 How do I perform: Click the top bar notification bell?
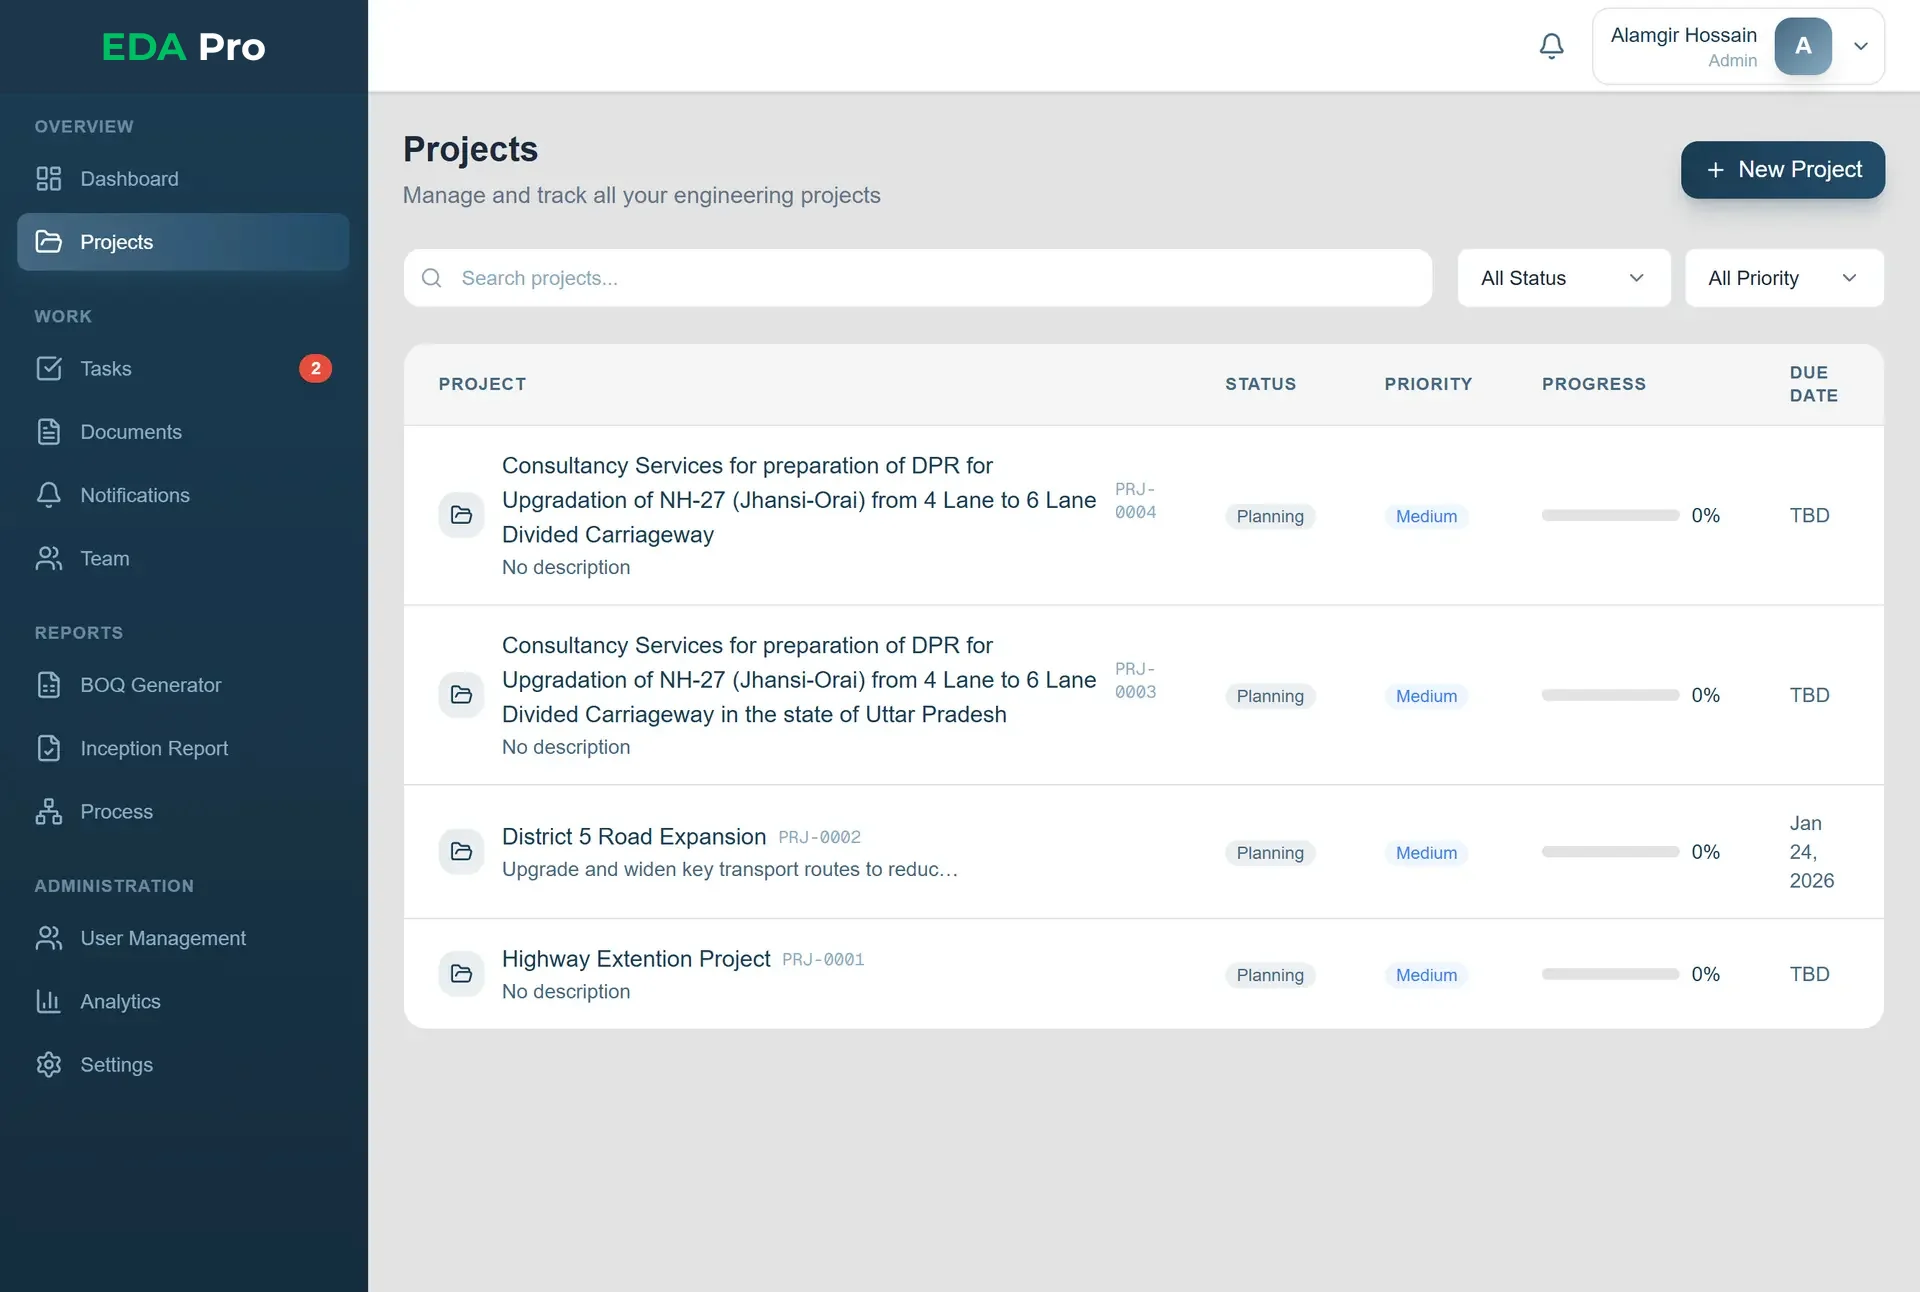click(x=1551, y=45)
